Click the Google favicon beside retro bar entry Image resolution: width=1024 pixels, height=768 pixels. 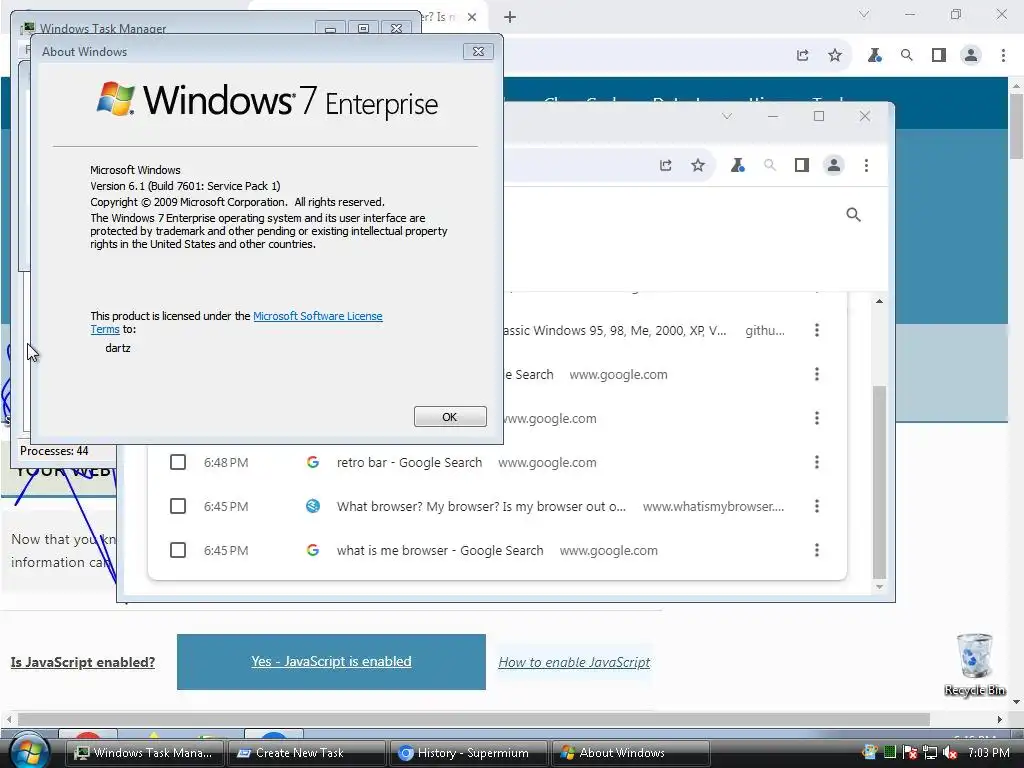[x=313, y=462]
